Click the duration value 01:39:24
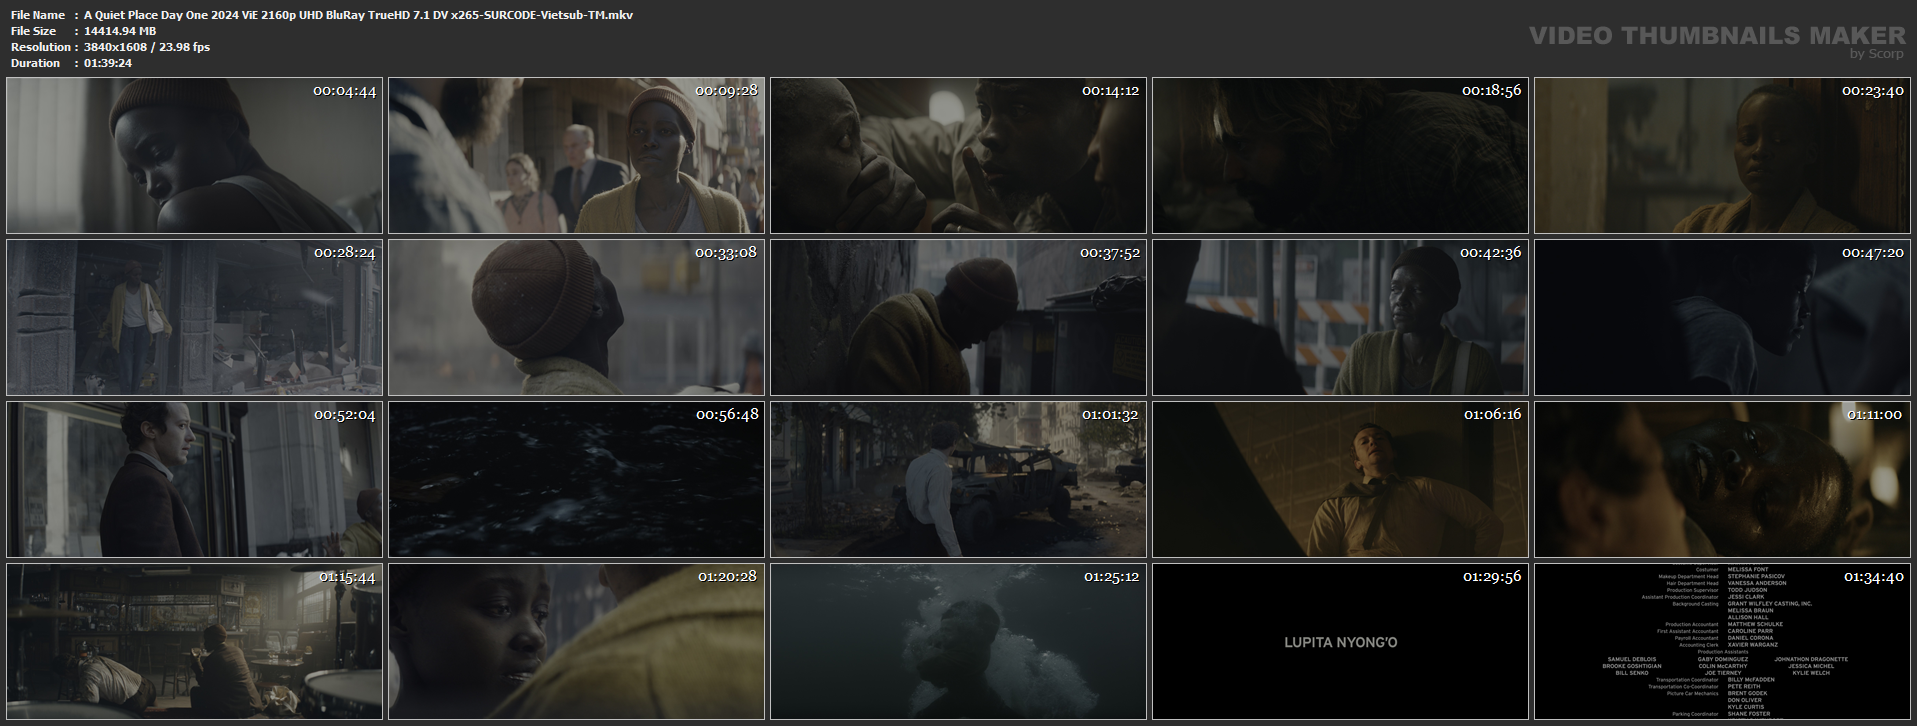The width and height of the screenshot is (1917, 726). point(108,63)
